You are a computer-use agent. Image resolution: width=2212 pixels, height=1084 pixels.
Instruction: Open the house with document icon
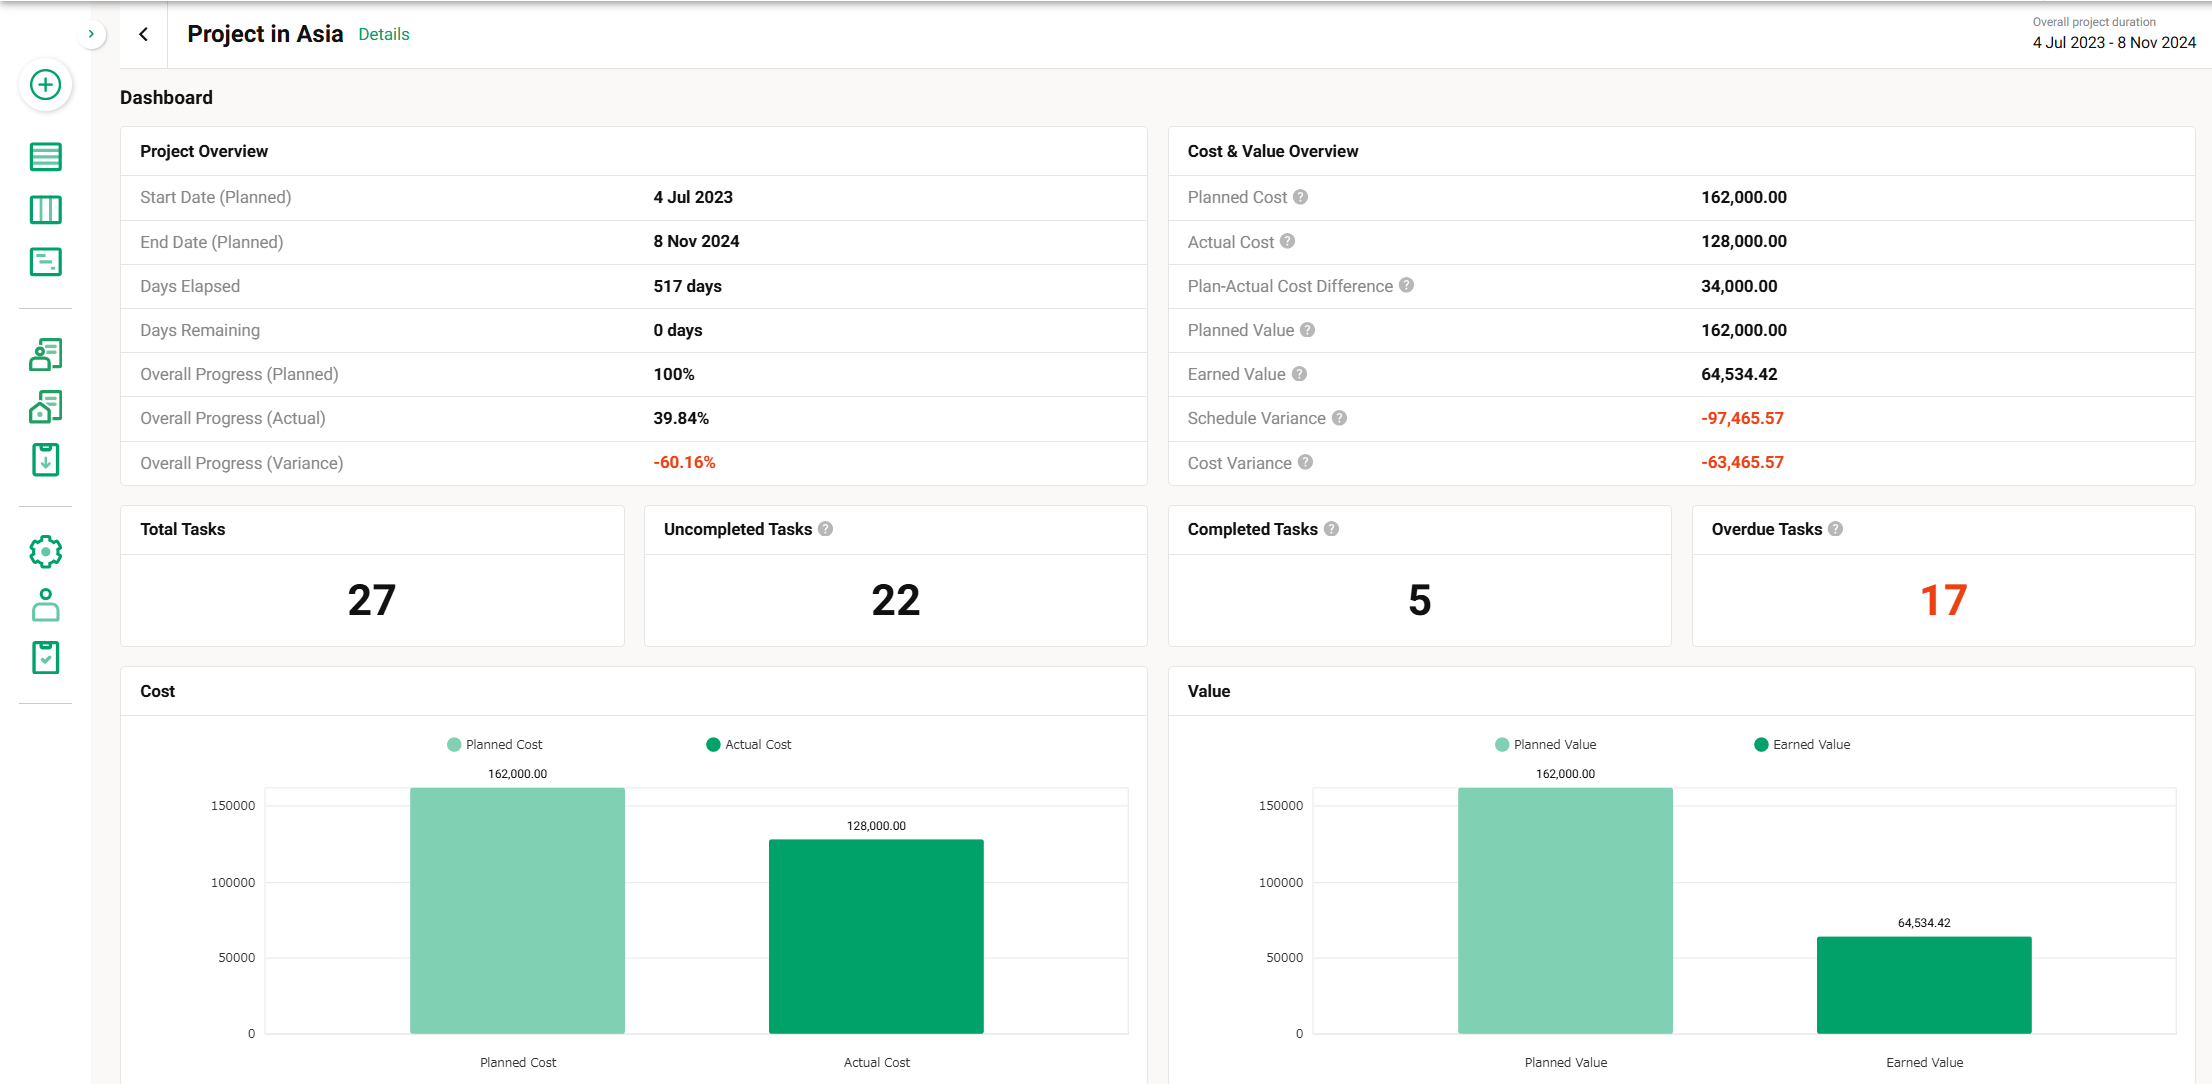[45, 407]
